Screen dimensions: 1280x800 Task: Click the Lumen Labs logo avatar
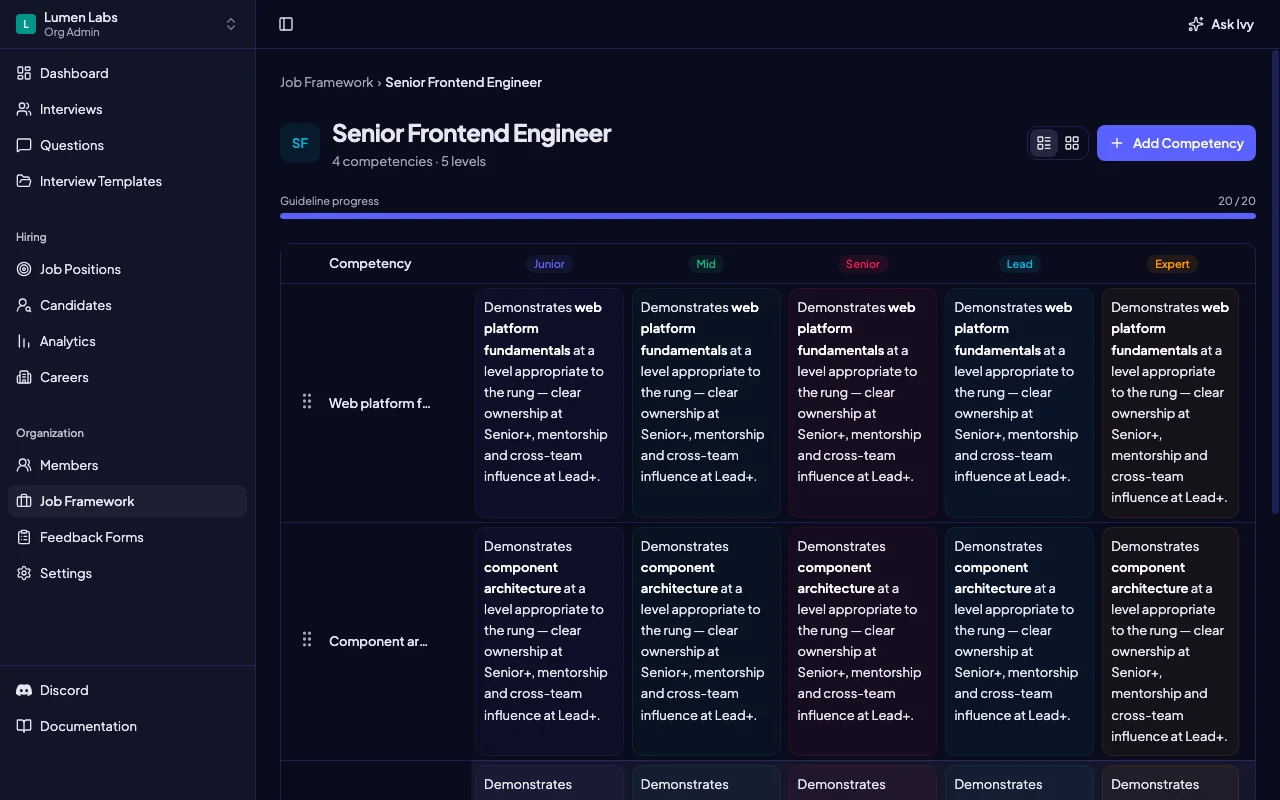(26, 24)
